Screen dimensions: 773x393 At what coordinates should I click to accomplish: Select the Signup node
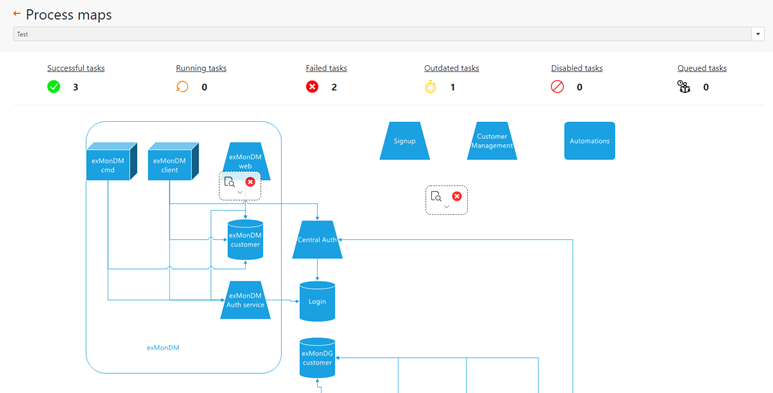click(405, 141)
